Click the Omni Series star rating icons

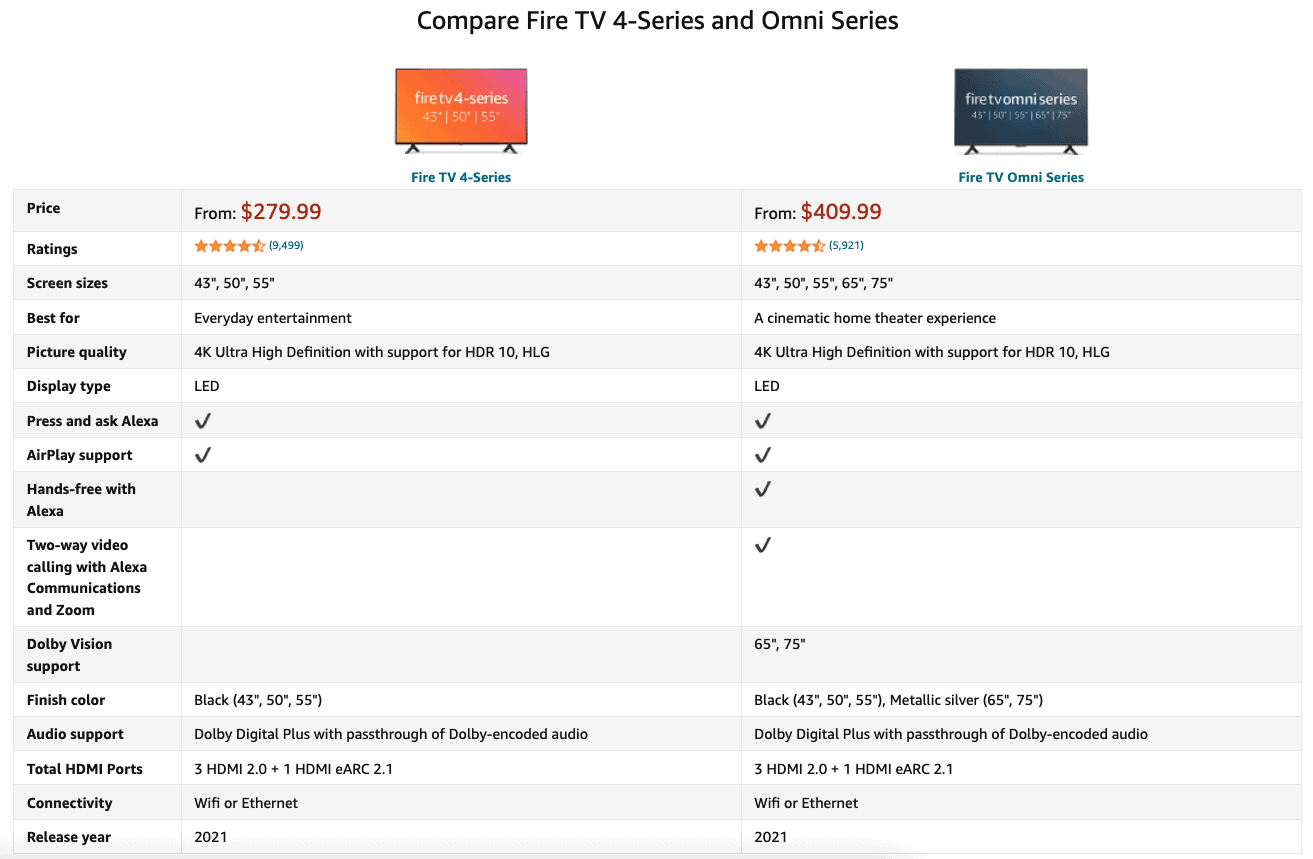point(789,246)
